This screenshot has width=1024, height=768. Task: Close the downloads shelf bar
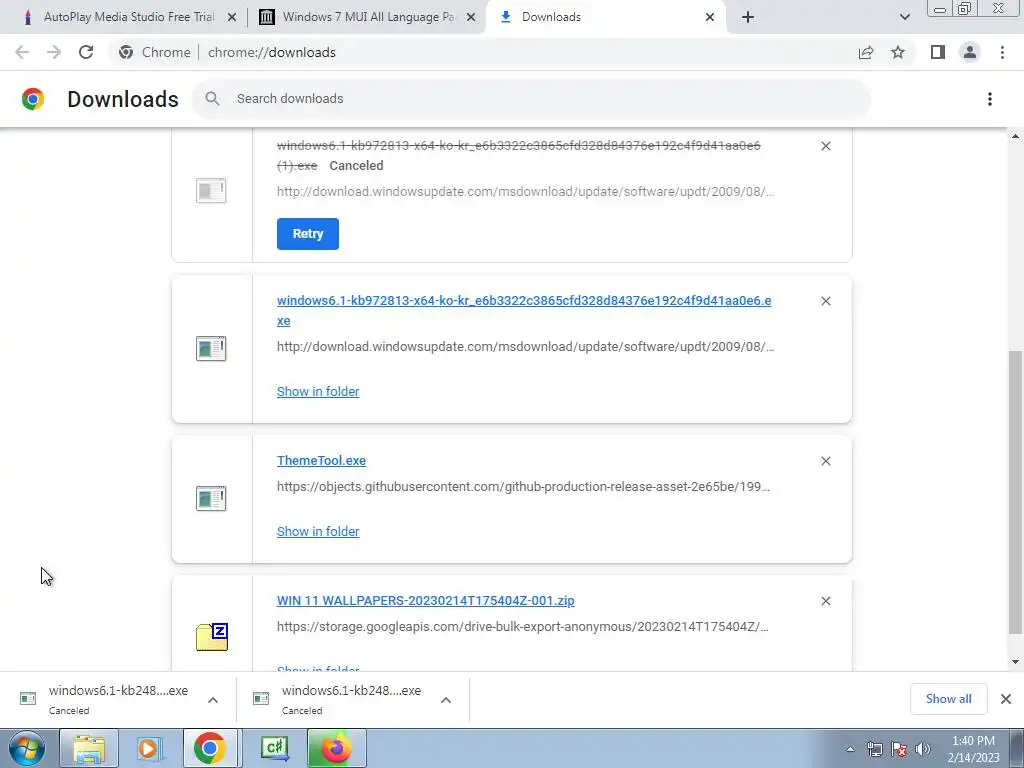(1006, 699)
